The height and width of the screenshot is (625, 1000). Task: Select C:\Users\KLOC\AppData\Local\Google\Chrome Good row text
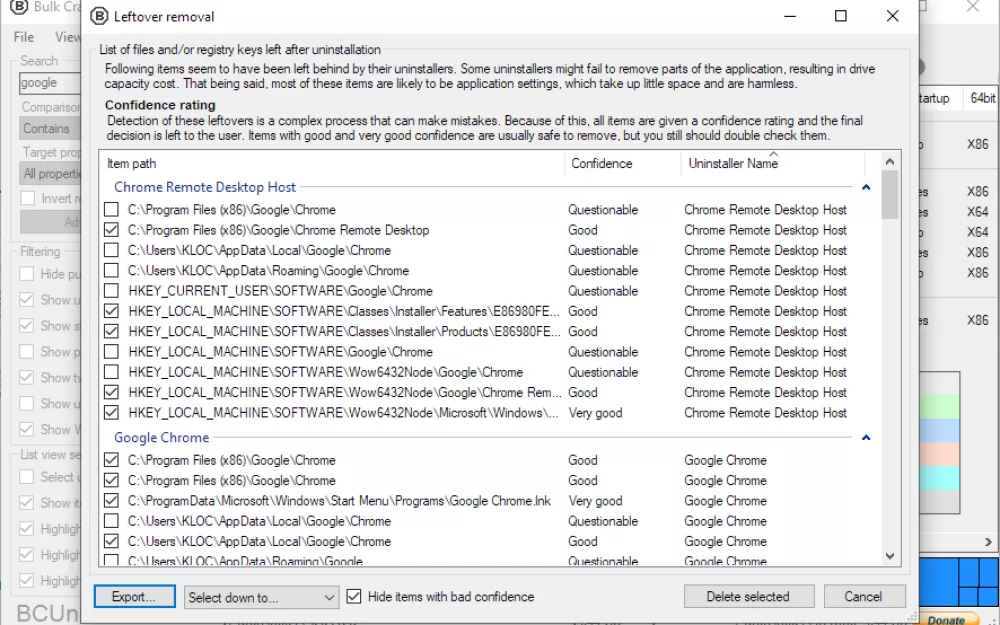tap(259, 541)
